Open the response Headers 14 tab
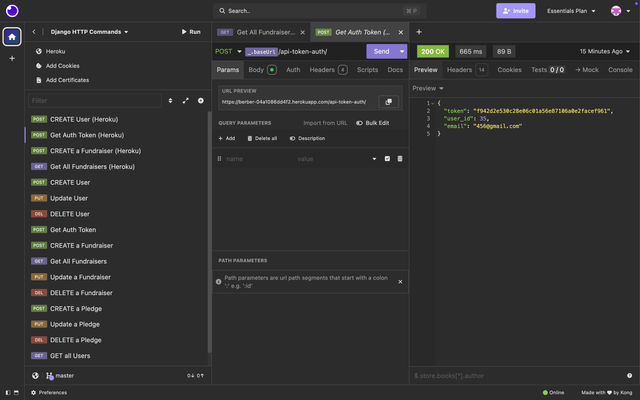The image size is (640, 400). [x=467, y=70]
